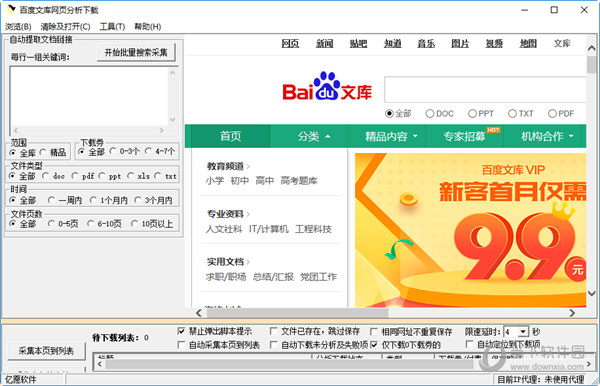Open the 帮助(H) menu

[x=147, y=26]
